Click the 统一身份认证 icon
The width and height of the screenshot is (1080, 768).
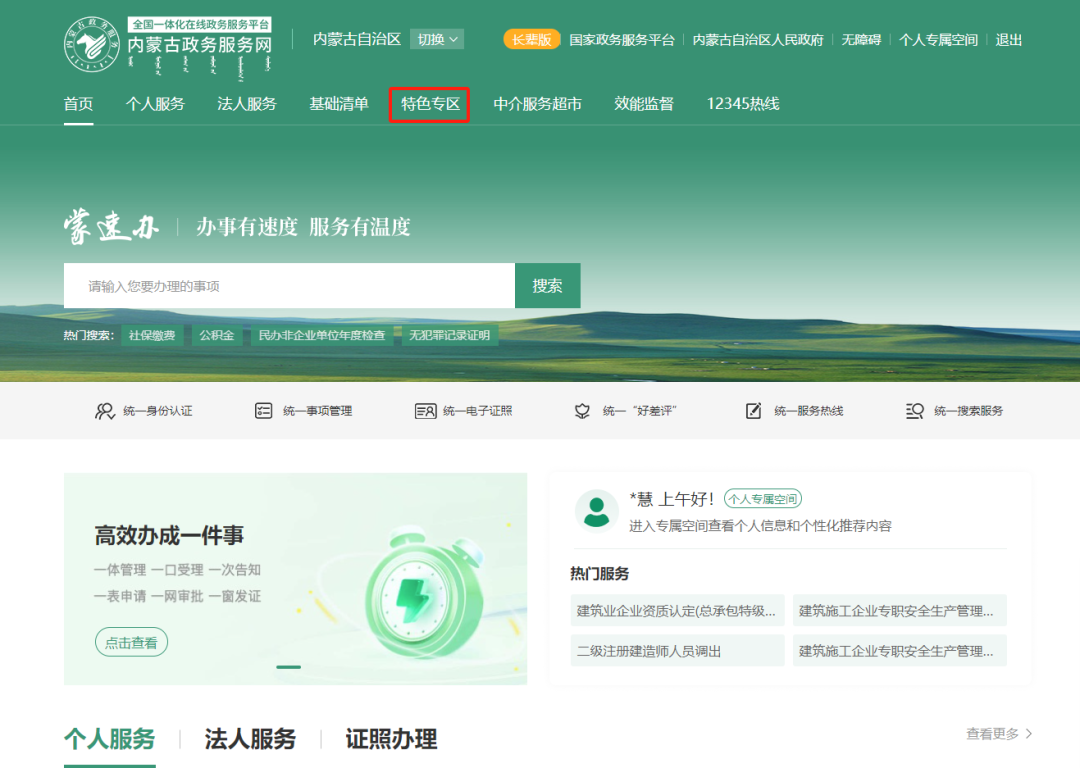tap(105, 411)
